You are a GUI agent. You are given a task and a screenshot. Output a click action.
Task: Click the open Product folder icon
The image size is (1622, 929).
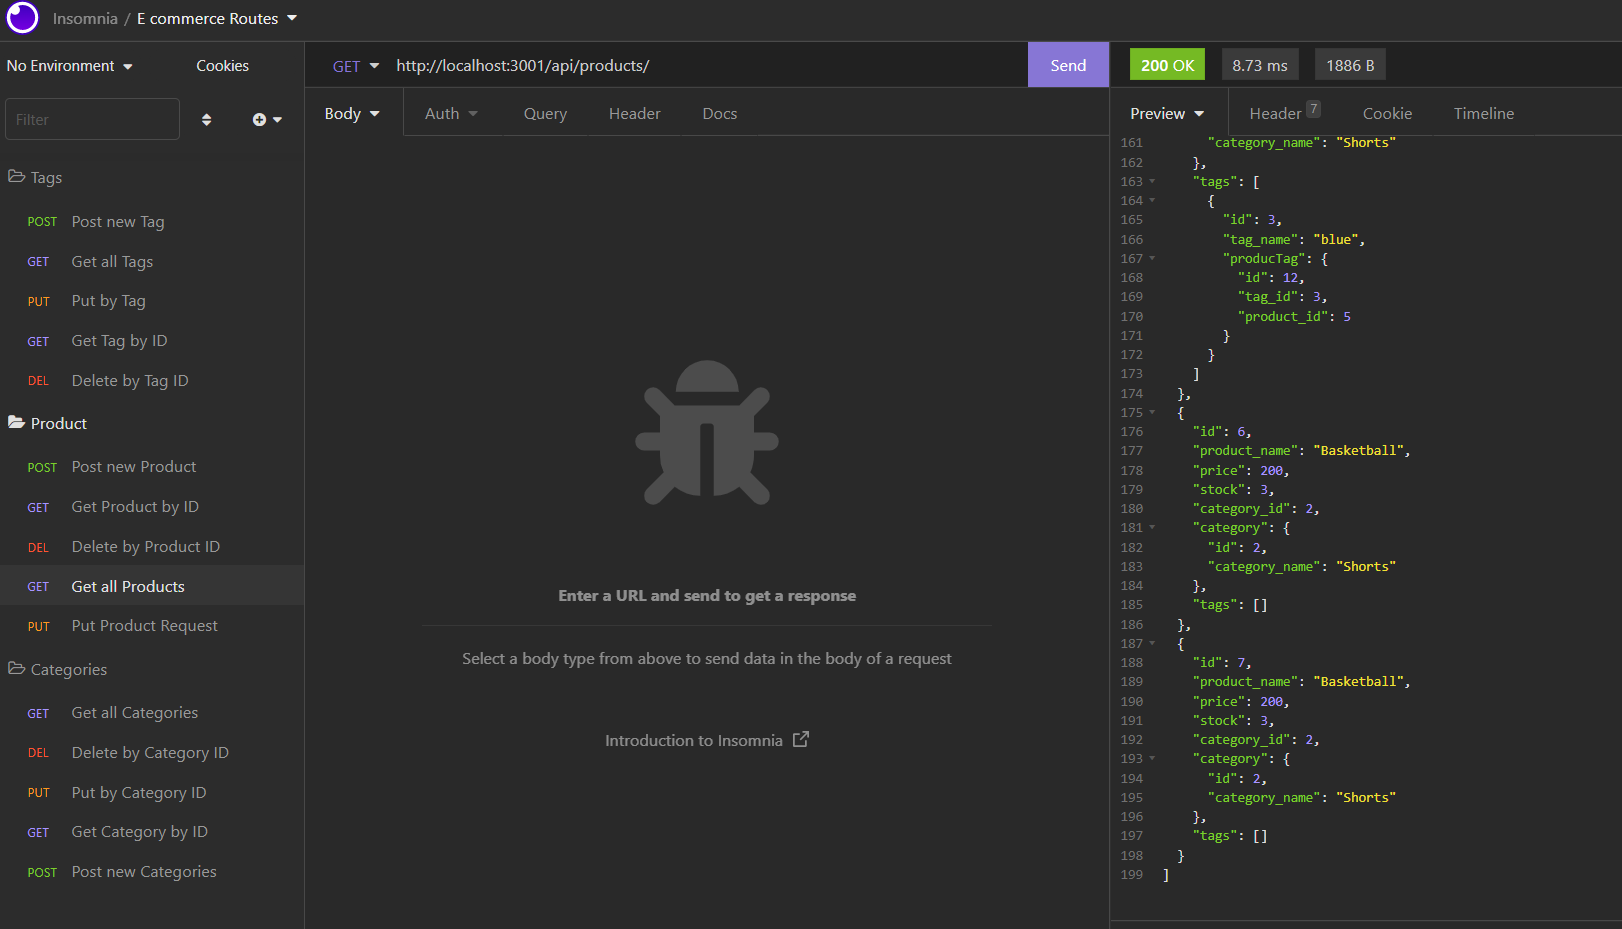click(16, 423)
